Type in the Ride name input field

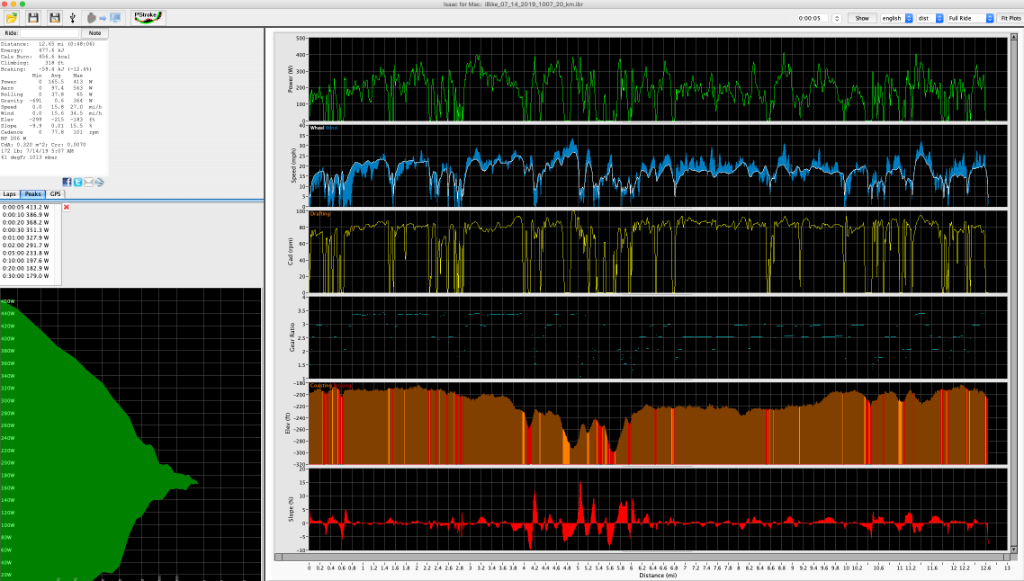point(50,33)
